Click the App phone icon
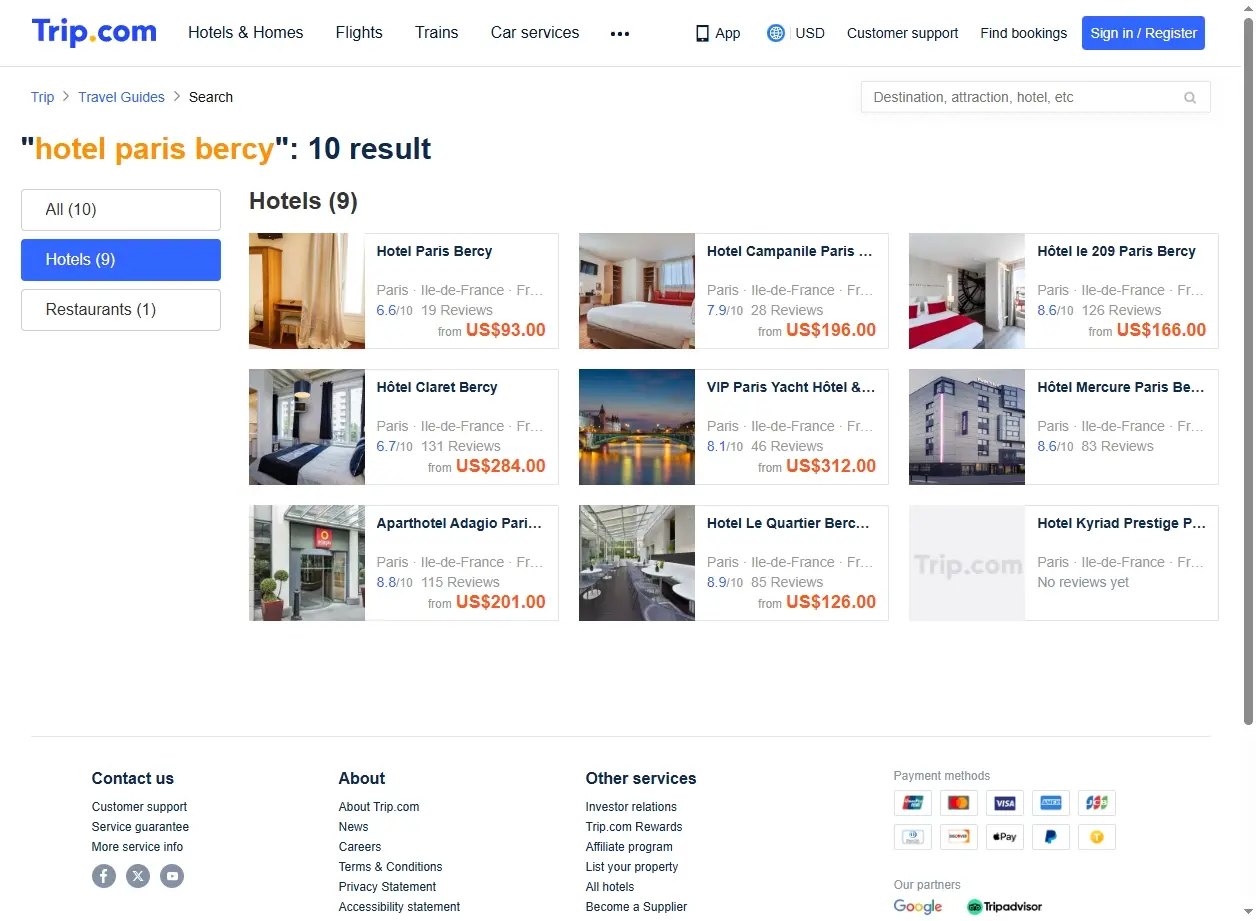Viewport: 1256px width, 921px height. click(702, 33)
